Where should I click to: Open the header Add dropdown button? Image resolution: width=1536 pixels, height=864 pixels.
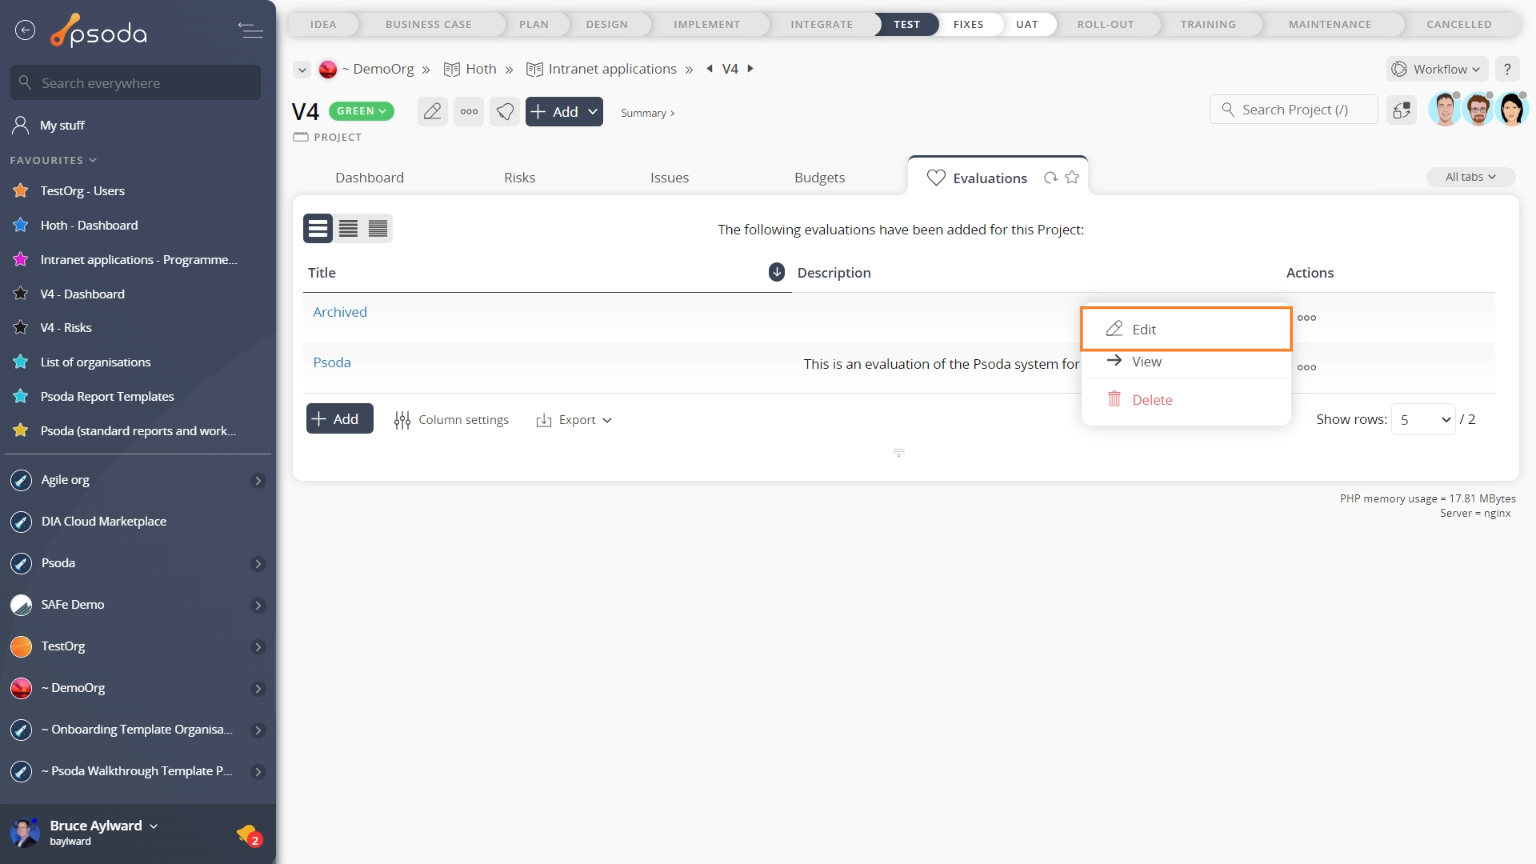pyautogui.click(x=564, y=112)
